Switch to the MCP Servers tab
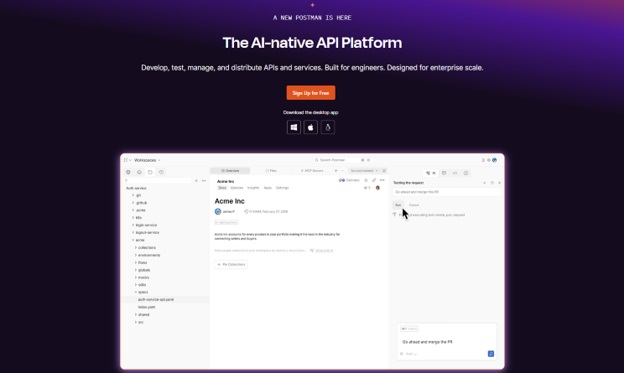Image resolution: width=624 pixels, height=373 pixels. tap(312, 171)
